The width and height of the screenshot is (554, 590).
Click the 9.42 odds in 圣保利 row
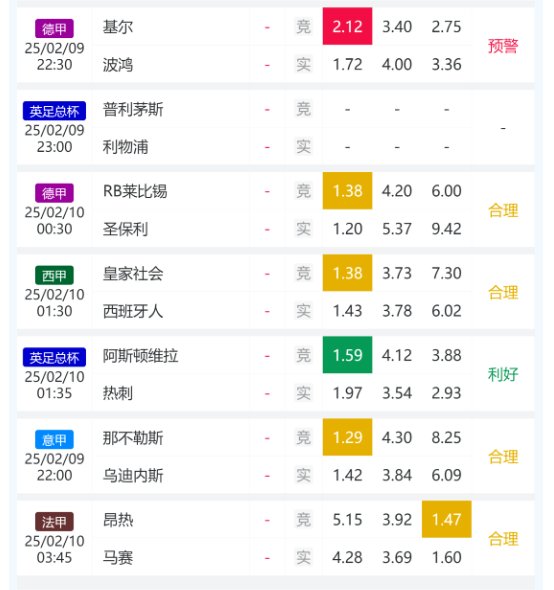point(446,229)
